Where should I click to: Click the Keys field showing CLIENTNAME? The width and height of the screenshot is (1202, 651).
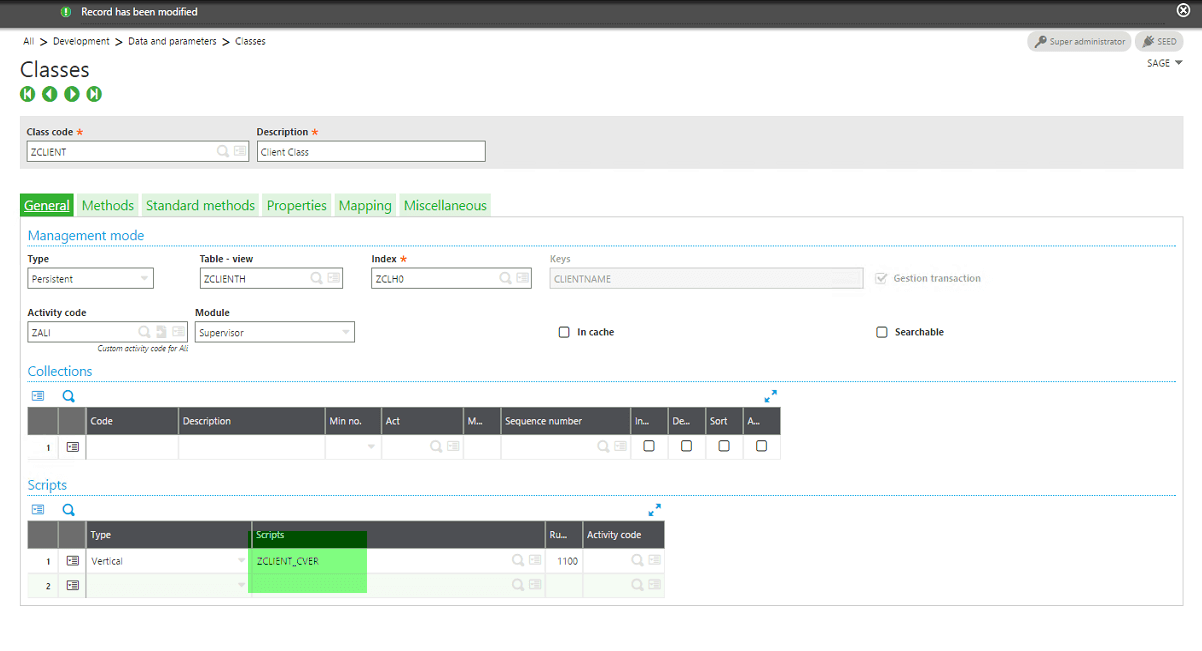click(707, 279)
